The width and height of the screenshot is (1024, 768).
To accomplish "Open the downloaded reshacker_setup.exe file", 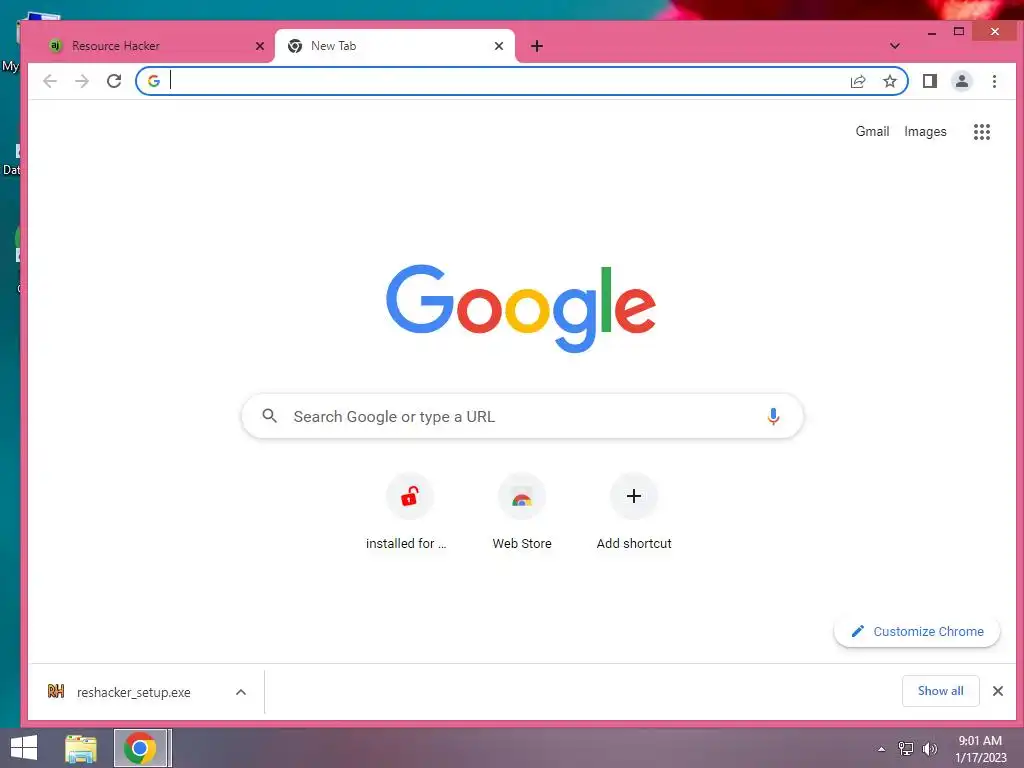I will coord(134,692).
